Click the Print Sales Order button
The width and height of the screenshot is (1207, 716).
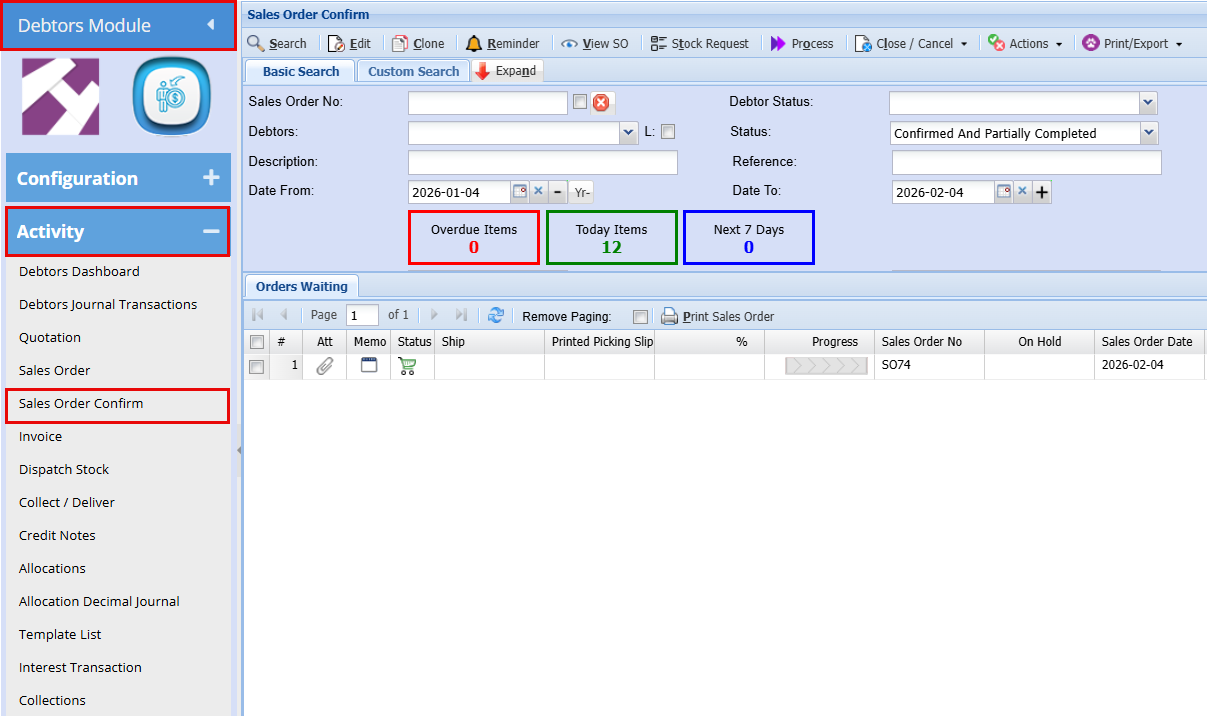click(x=717, y=316)
